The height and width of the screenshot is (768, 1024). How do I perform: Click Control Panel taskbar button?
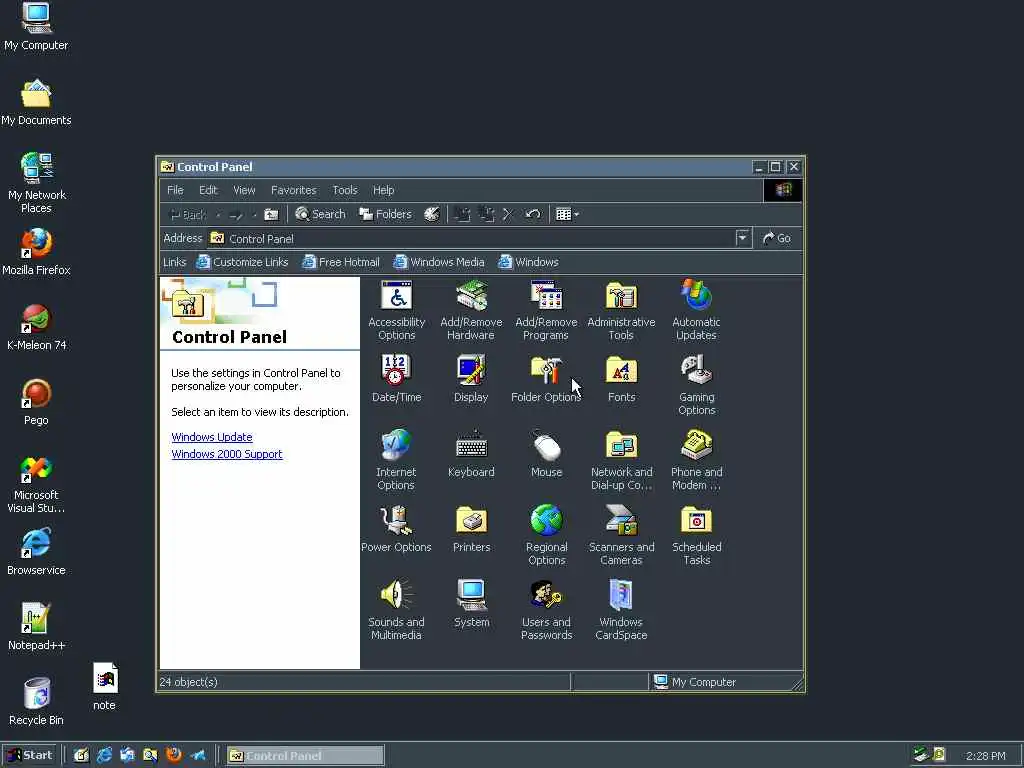[x=305, y=756]
